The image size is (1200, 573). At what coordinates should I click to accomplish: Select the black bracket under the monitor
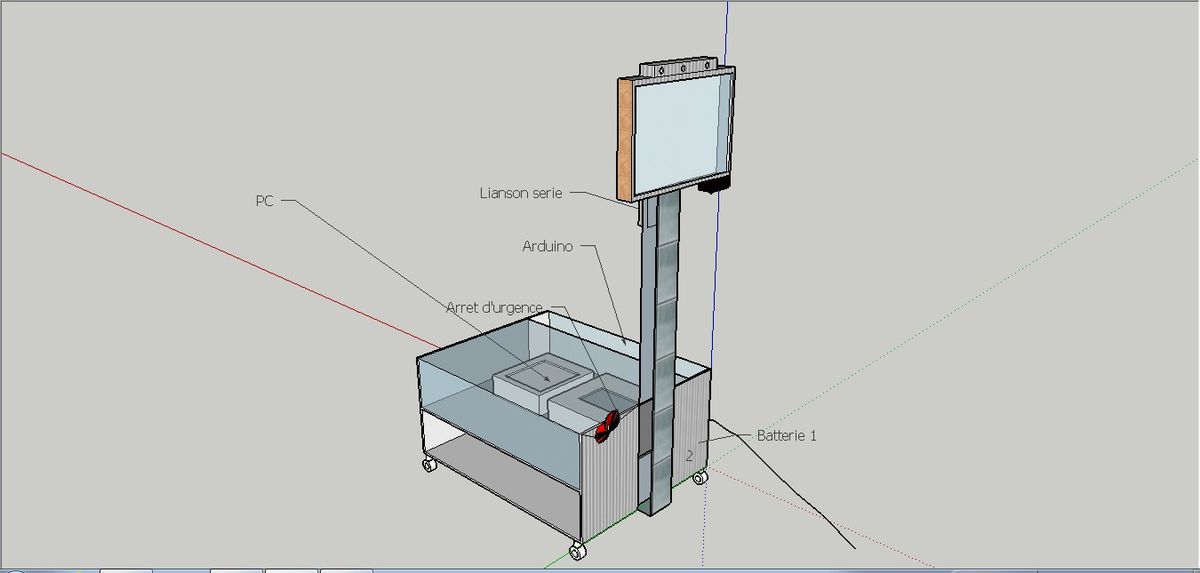(714, 186)
